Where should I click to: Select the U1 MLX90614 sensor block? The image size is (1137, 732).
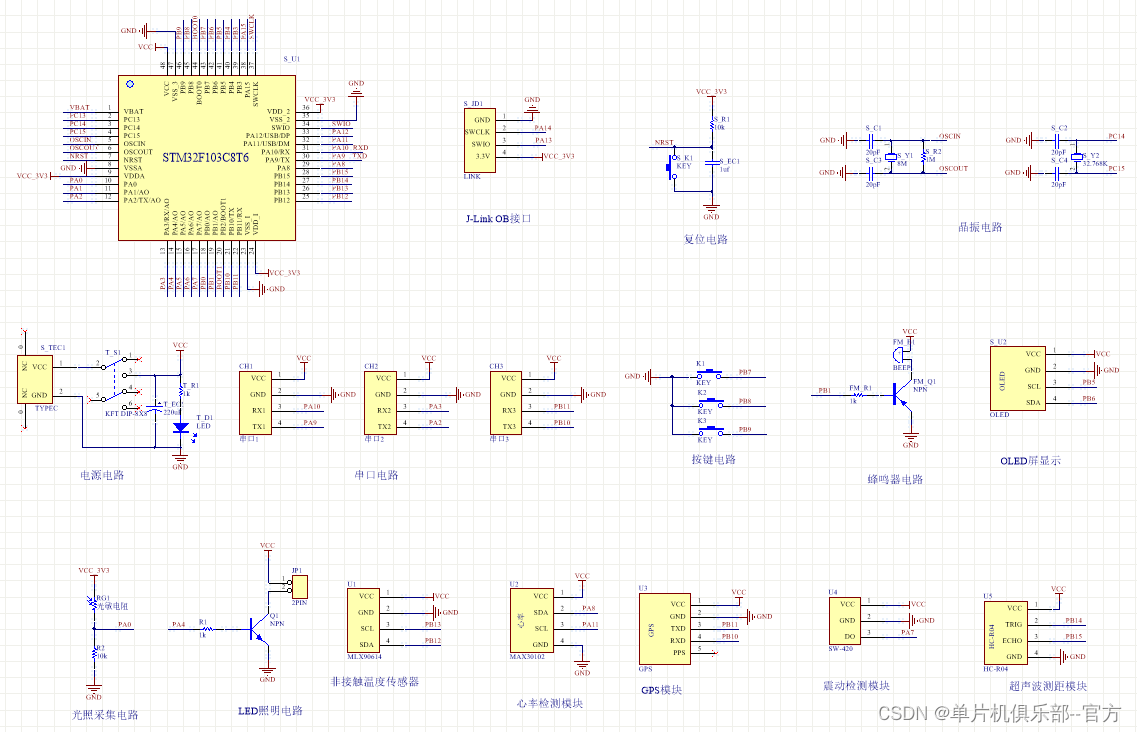(364, 620)
